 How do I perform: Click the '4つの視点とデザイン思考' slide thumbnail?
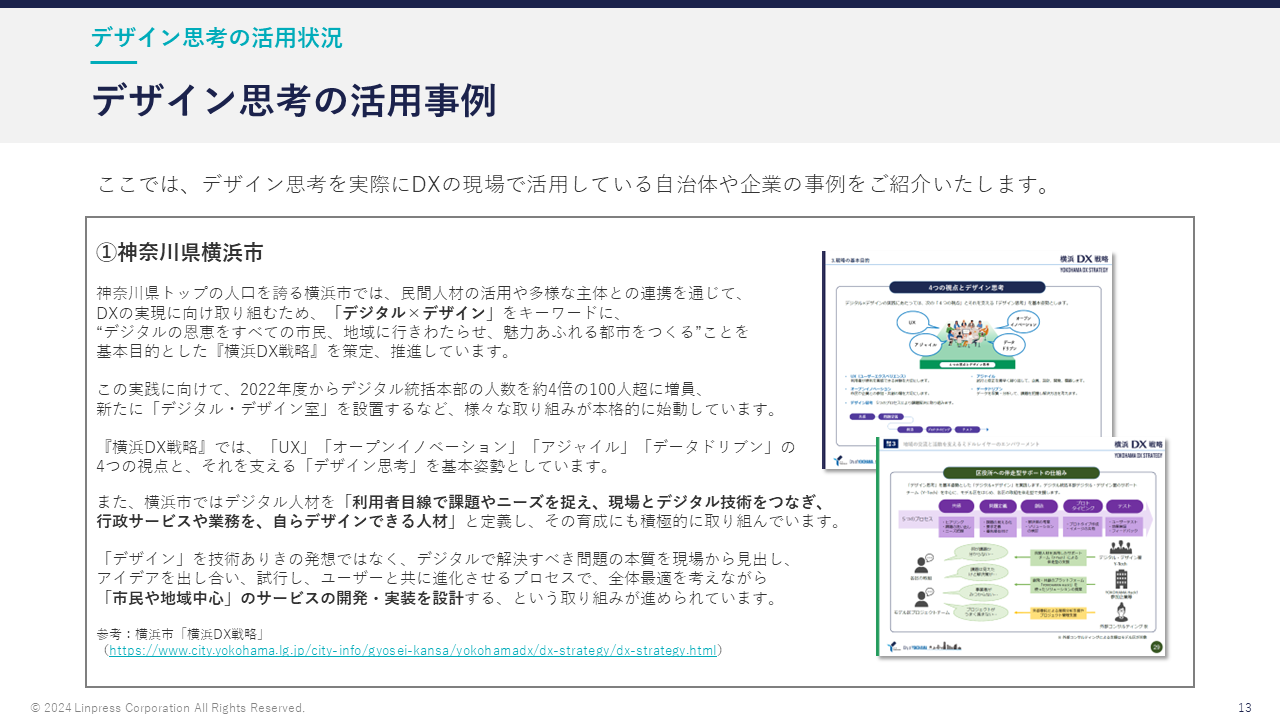point(968,359)
